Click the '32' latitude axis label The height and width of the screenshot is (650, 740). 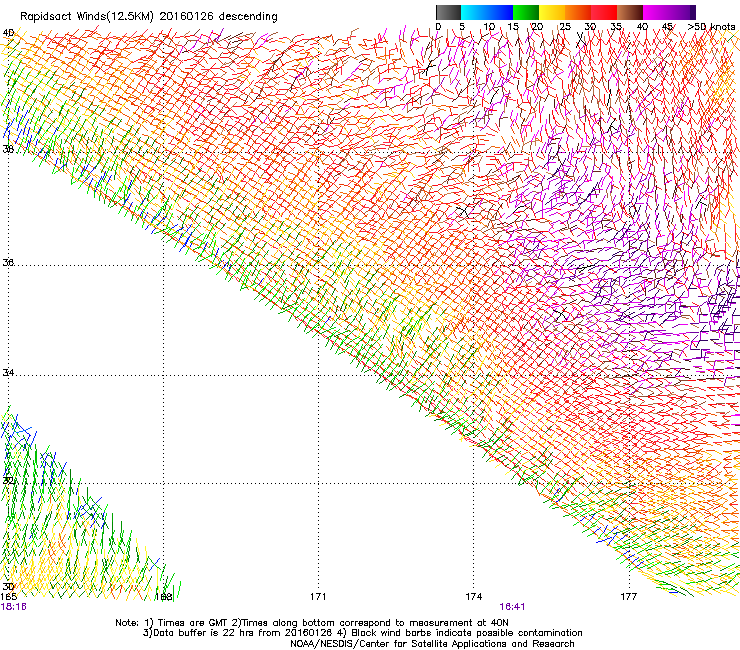pos(8,481)
